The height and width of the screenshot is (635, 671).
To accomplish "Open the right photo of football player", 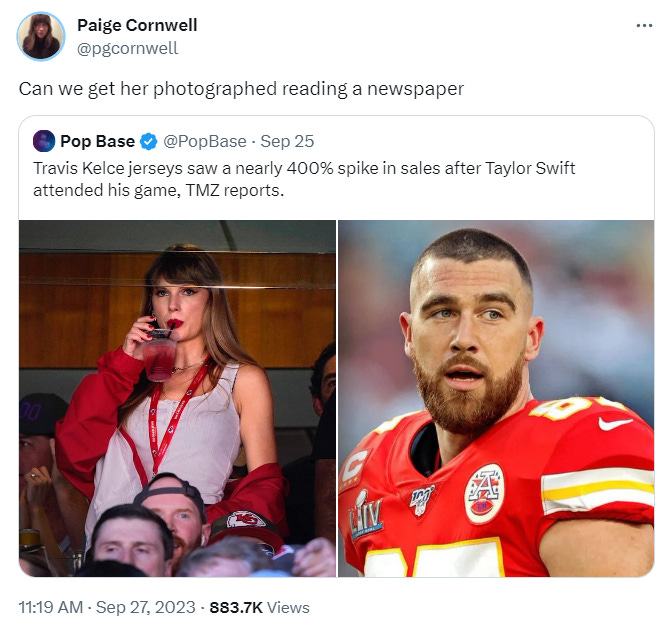I will pyautogui.click(x=496, y=398).
